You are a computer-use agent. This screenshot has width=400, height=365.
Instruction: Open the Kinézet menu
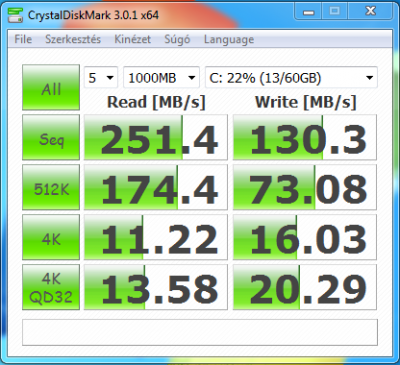tap(132, 39)
